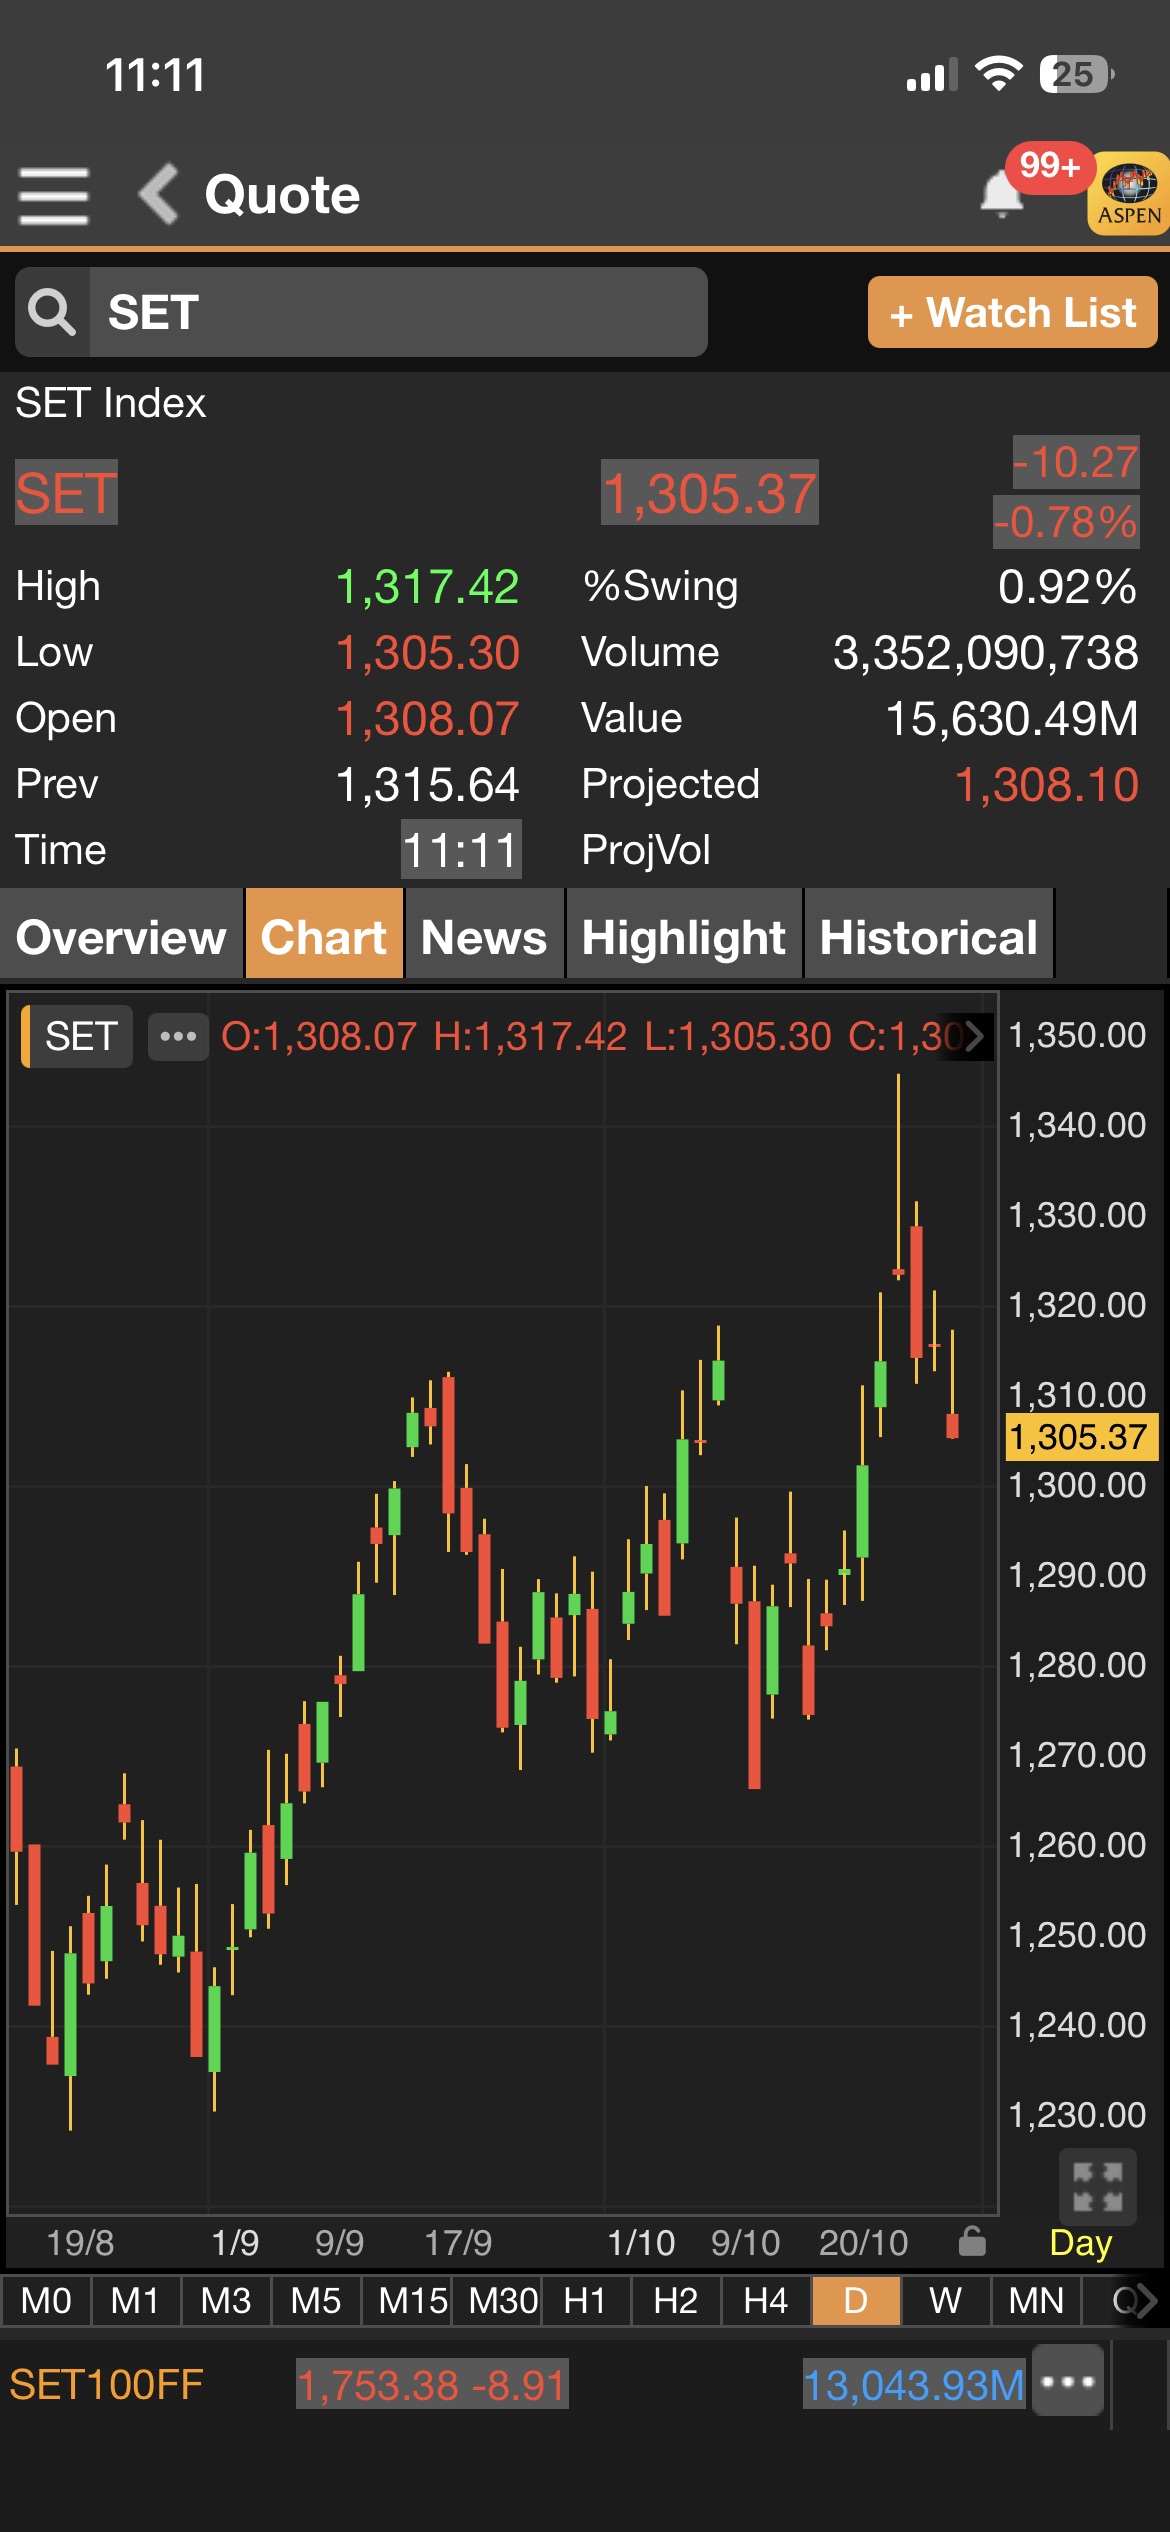Open the Day range selector
Image resolution: width=1170 pixels, height=2532 pixels.
click(x=1080, y=2243)
